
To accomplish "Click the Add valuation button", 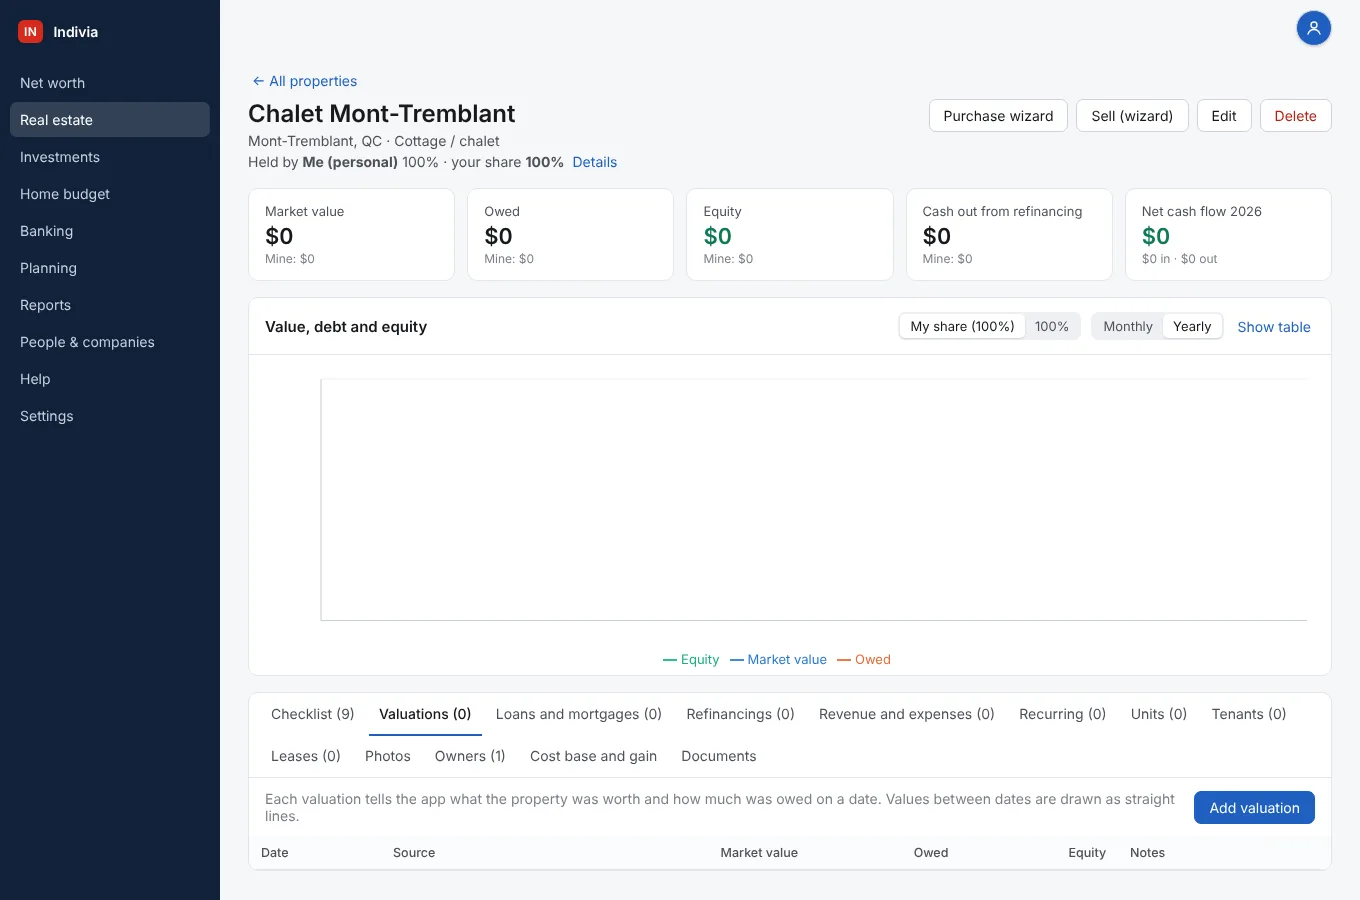I will [1254, 808].
